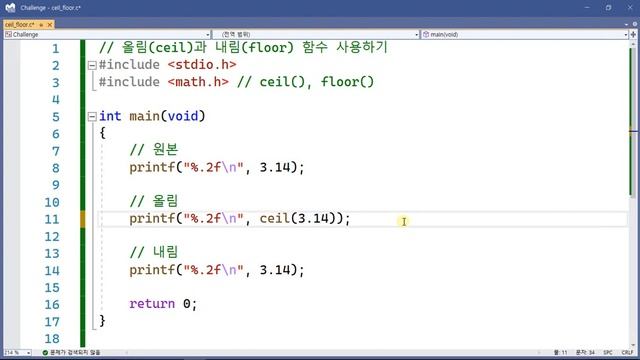The image size is (640, 360).
Task: Collapse the main function outline
Action: 92,117
